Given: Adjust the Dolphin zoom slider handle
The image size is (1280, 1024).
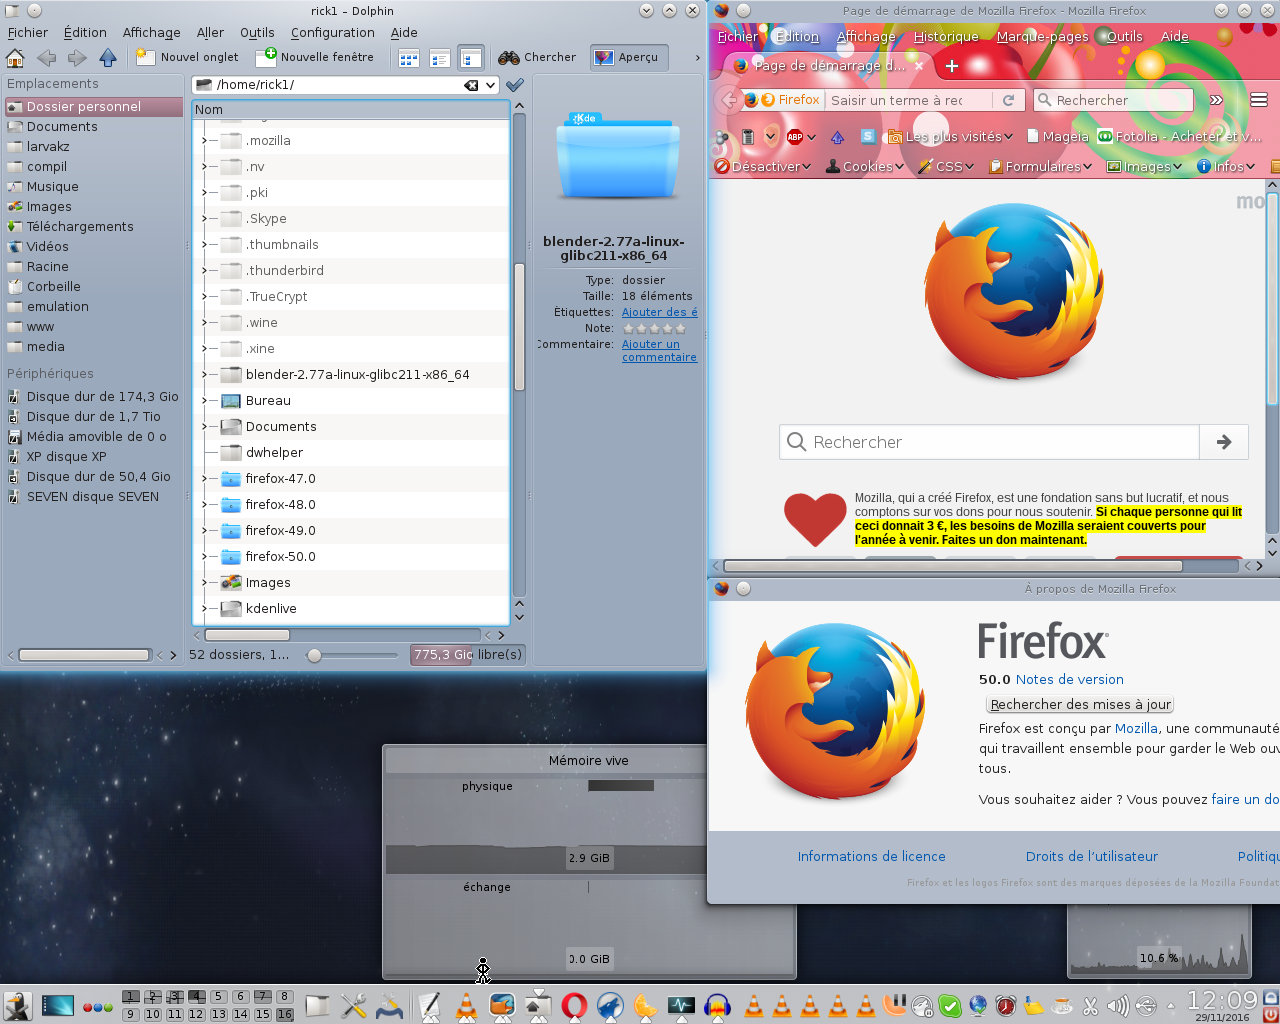Looking at the screenshot, I should click(x=315, y=656).
